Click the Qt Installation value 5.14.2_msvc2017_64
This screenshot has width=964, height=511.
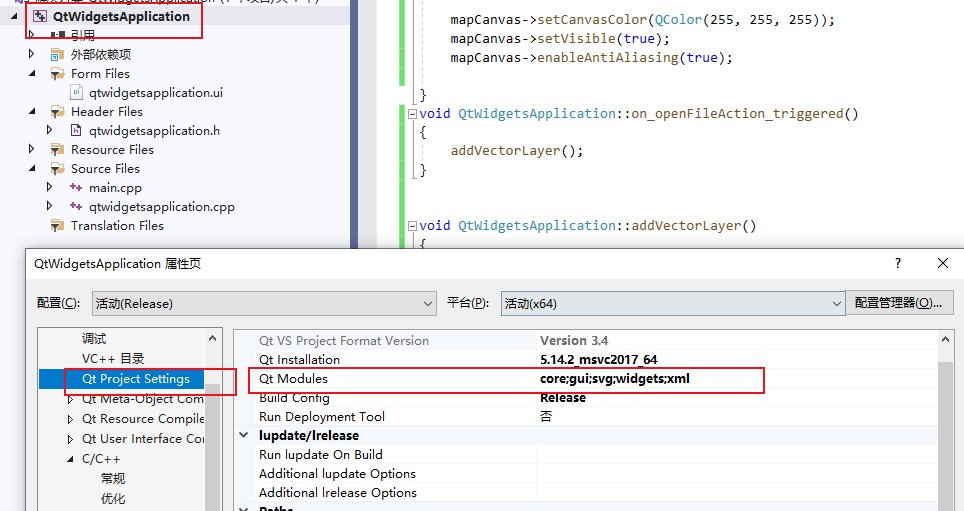click(598, 360)
